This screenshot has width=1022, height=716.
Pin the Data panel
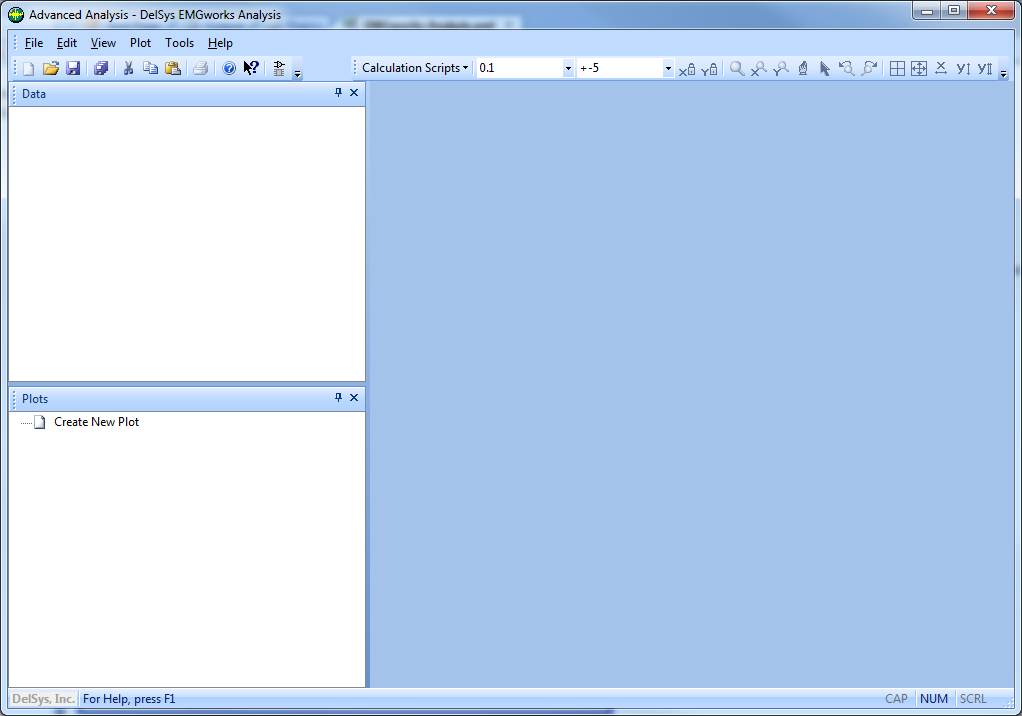[338, 93]
